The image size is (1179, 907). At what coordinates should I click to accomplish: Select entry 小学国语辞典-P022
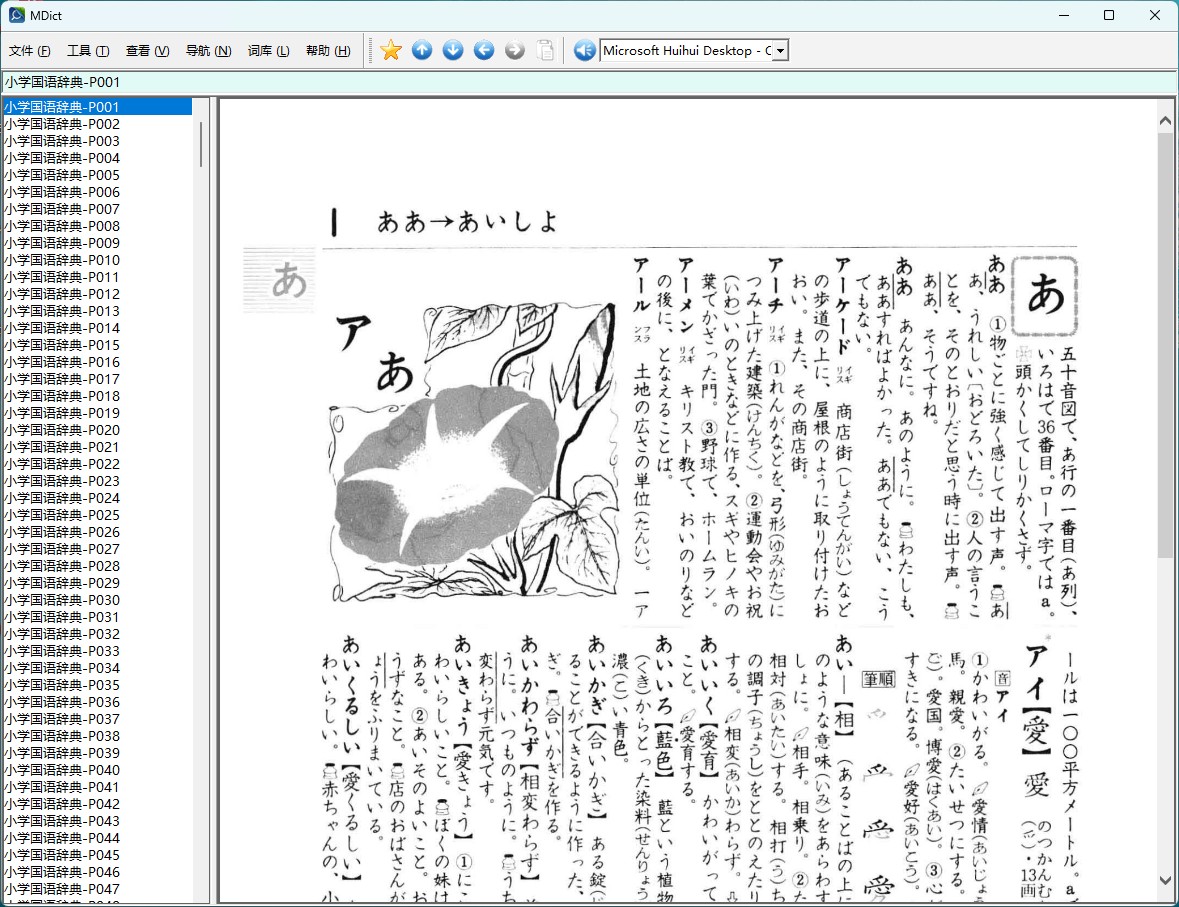97,464
